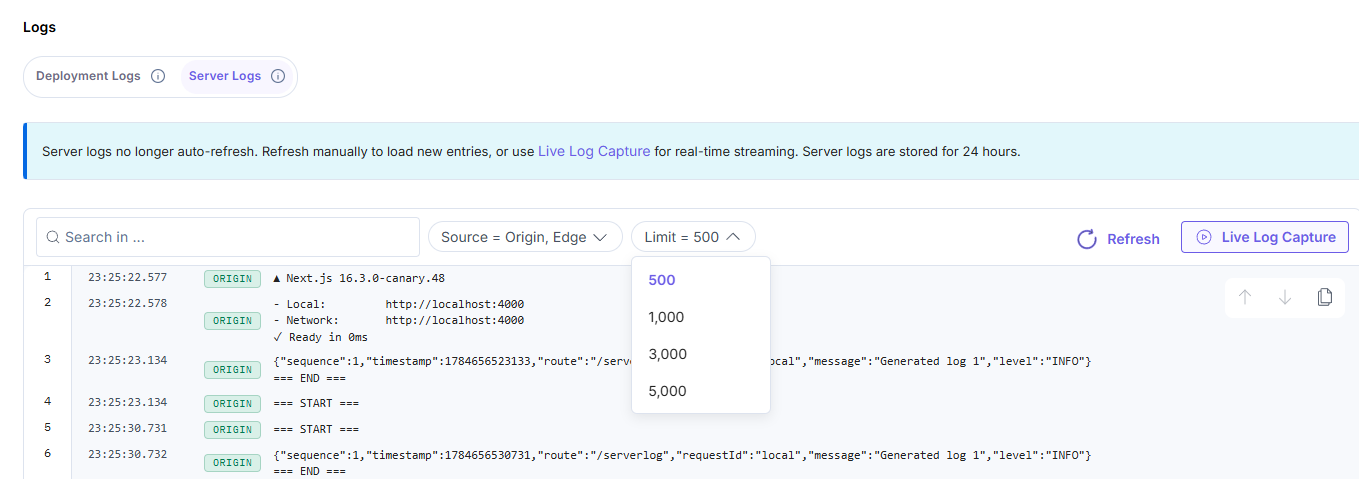Click the play icon in Live Log Capture
Screen dimensions: 1359x479
(x=1204, y=237)
